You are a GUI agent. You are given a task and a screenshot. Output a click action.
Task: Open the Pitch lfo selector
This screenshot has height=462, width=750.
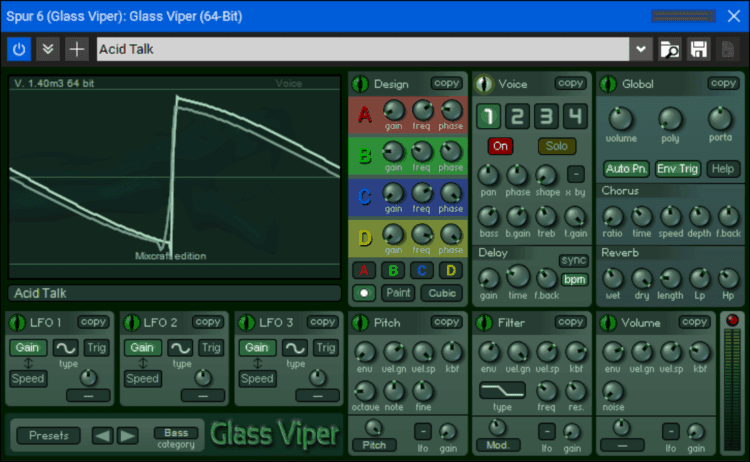coord(423,431)
